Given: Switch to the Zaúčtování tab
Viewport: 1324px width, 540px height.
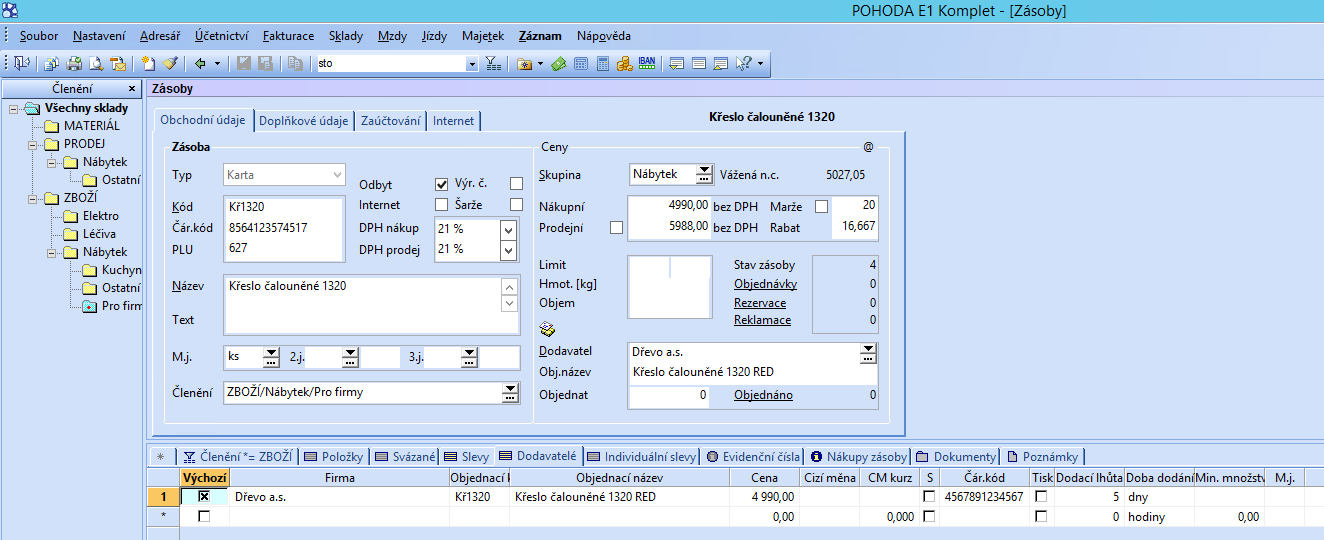Looking at the screenshot, I should point(390,120).
